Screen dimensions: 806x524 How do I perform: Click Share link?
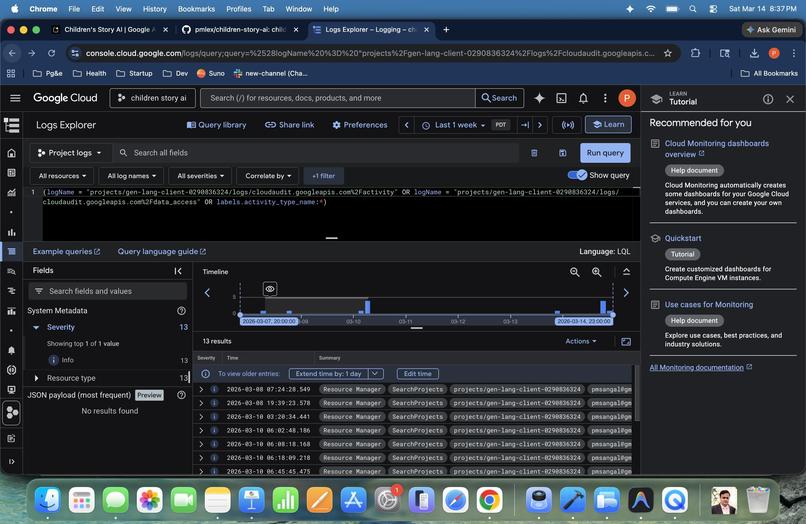289,125
